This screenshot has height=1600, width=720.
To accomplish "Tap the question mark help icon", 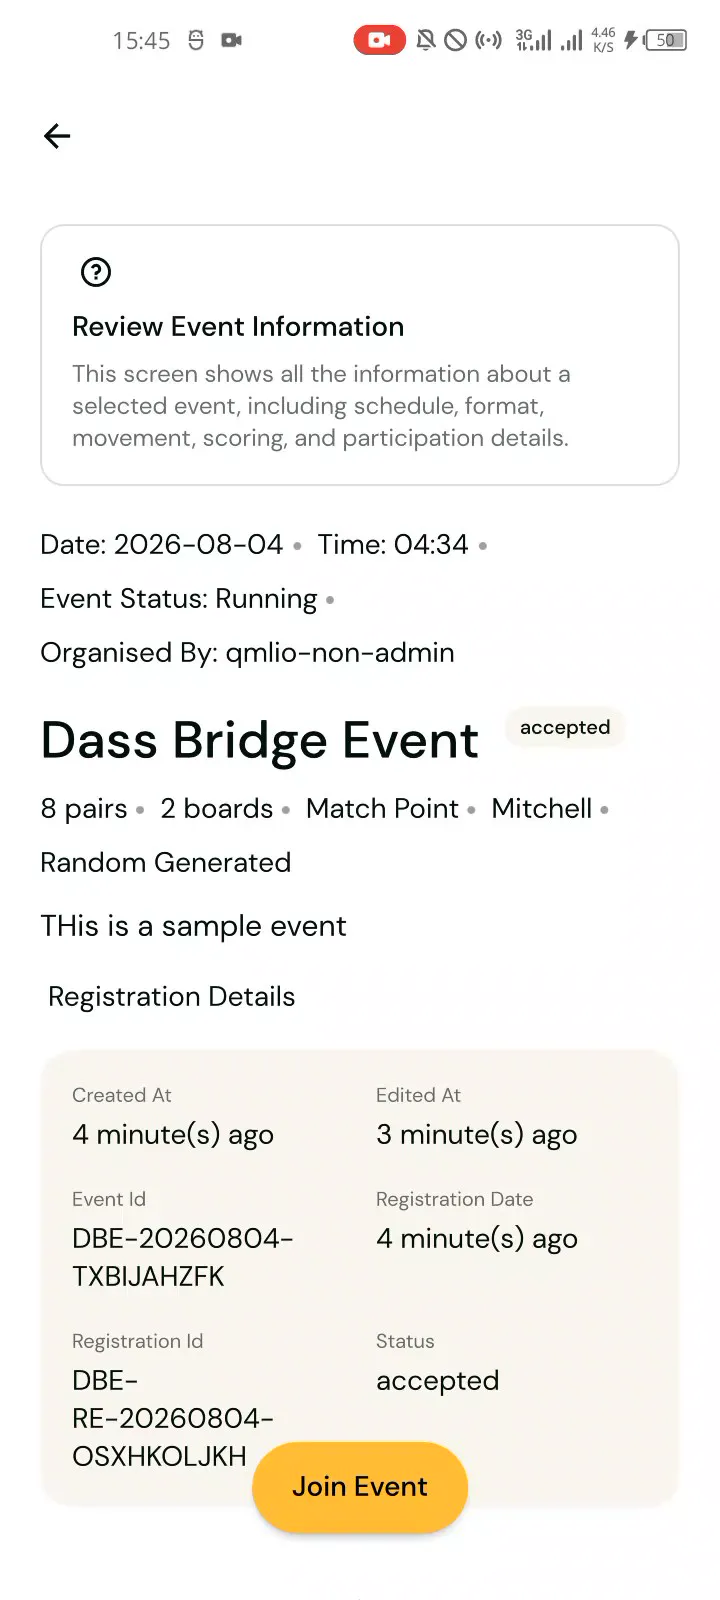I will pyautogui.click(x=96, y=272).
